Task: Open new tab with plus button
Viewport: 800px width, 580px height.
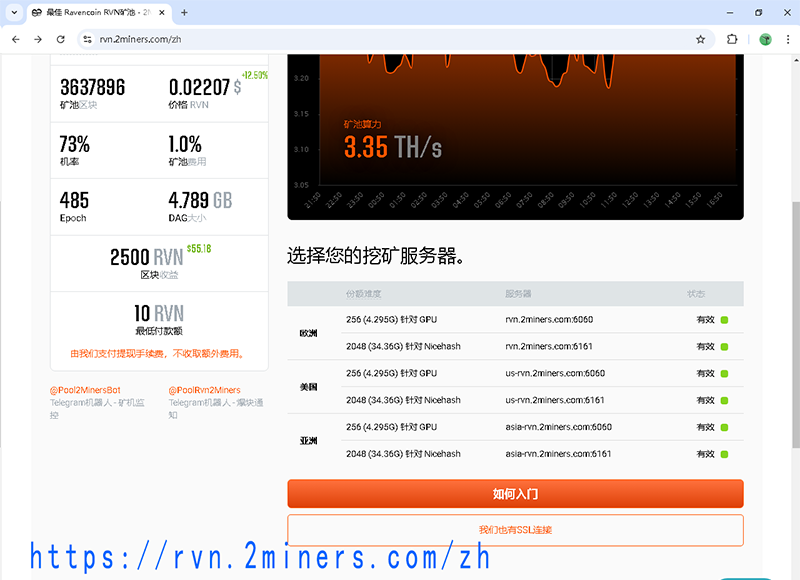Action: (x=184, y=12)
